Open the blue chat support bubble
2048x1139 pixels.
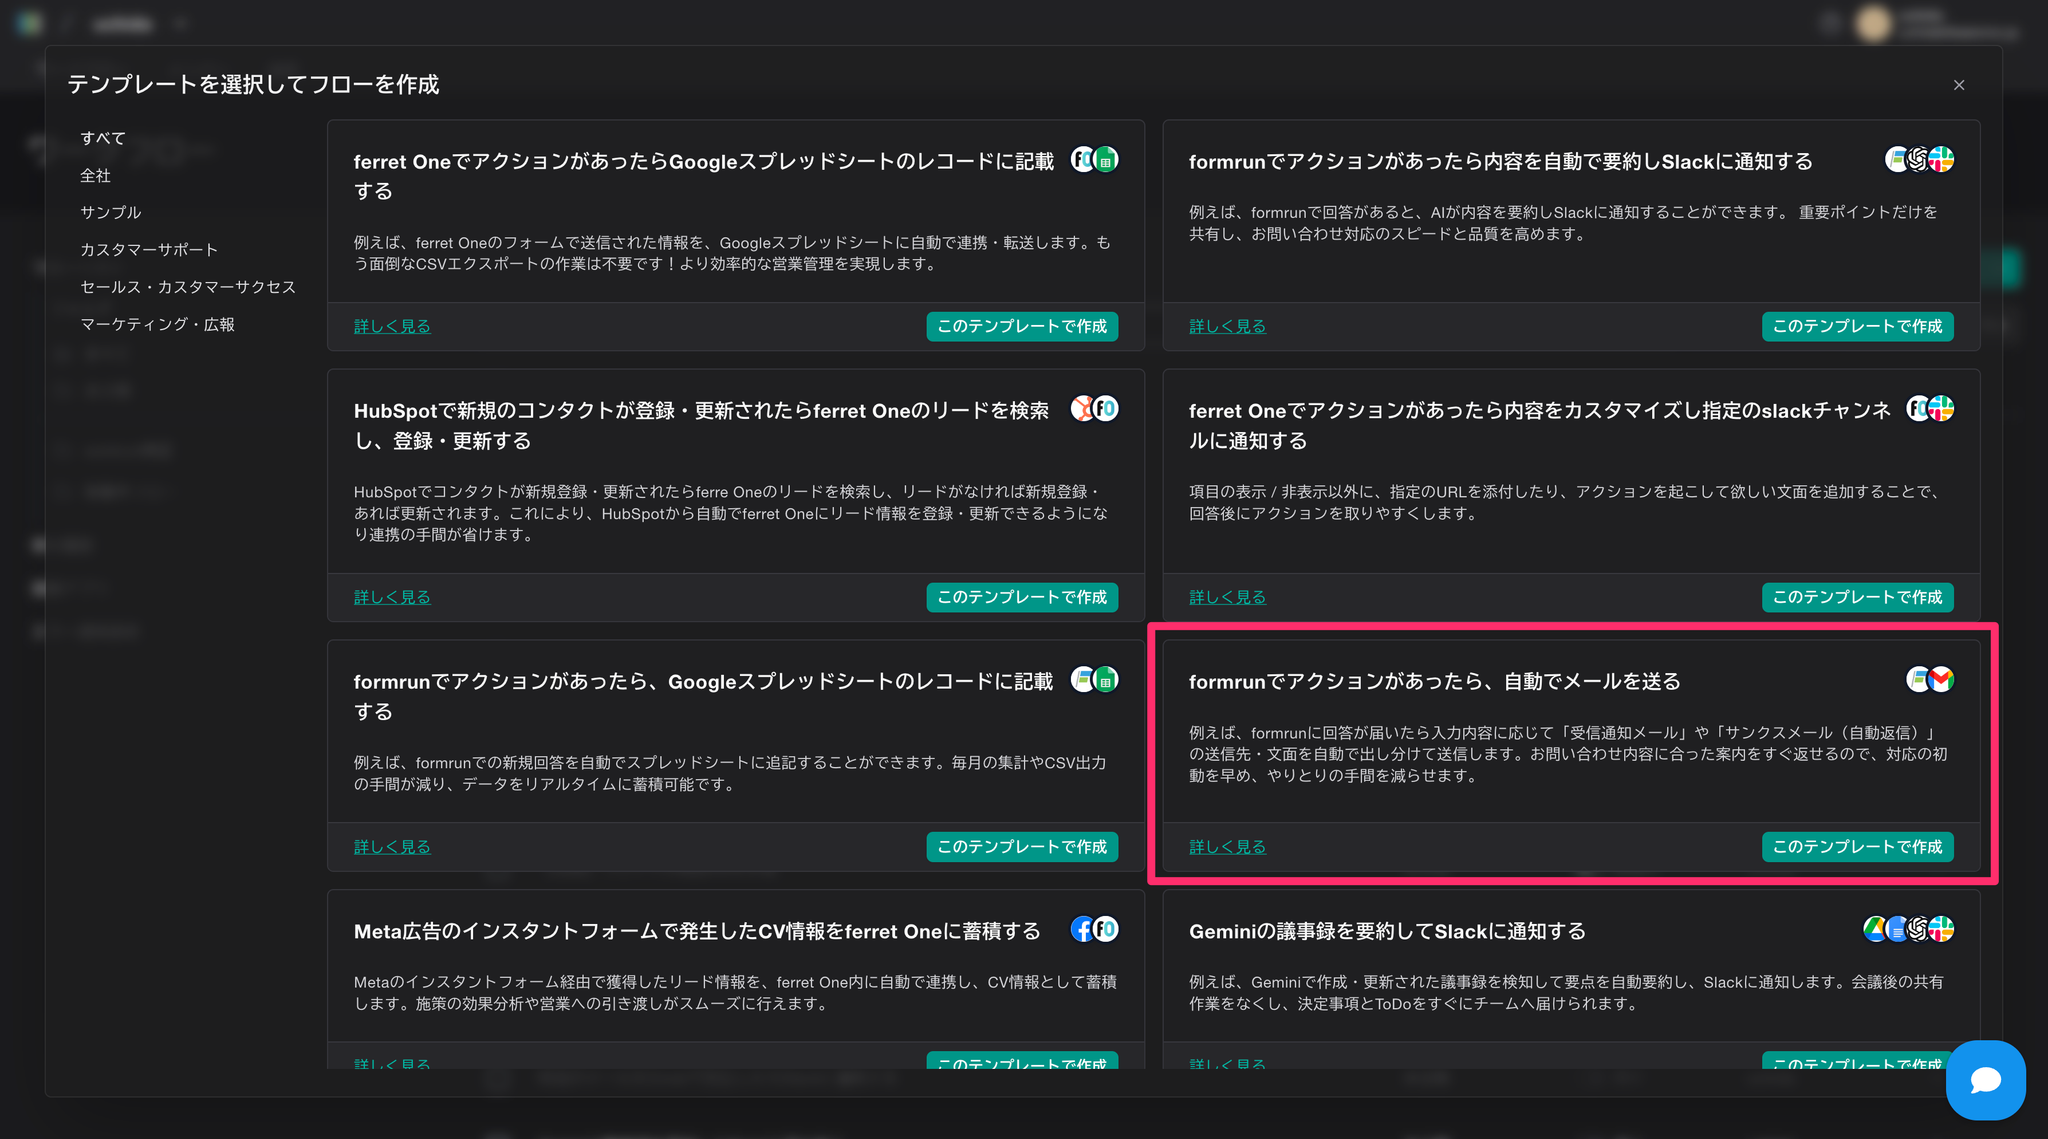[x=1985, y=1080]
